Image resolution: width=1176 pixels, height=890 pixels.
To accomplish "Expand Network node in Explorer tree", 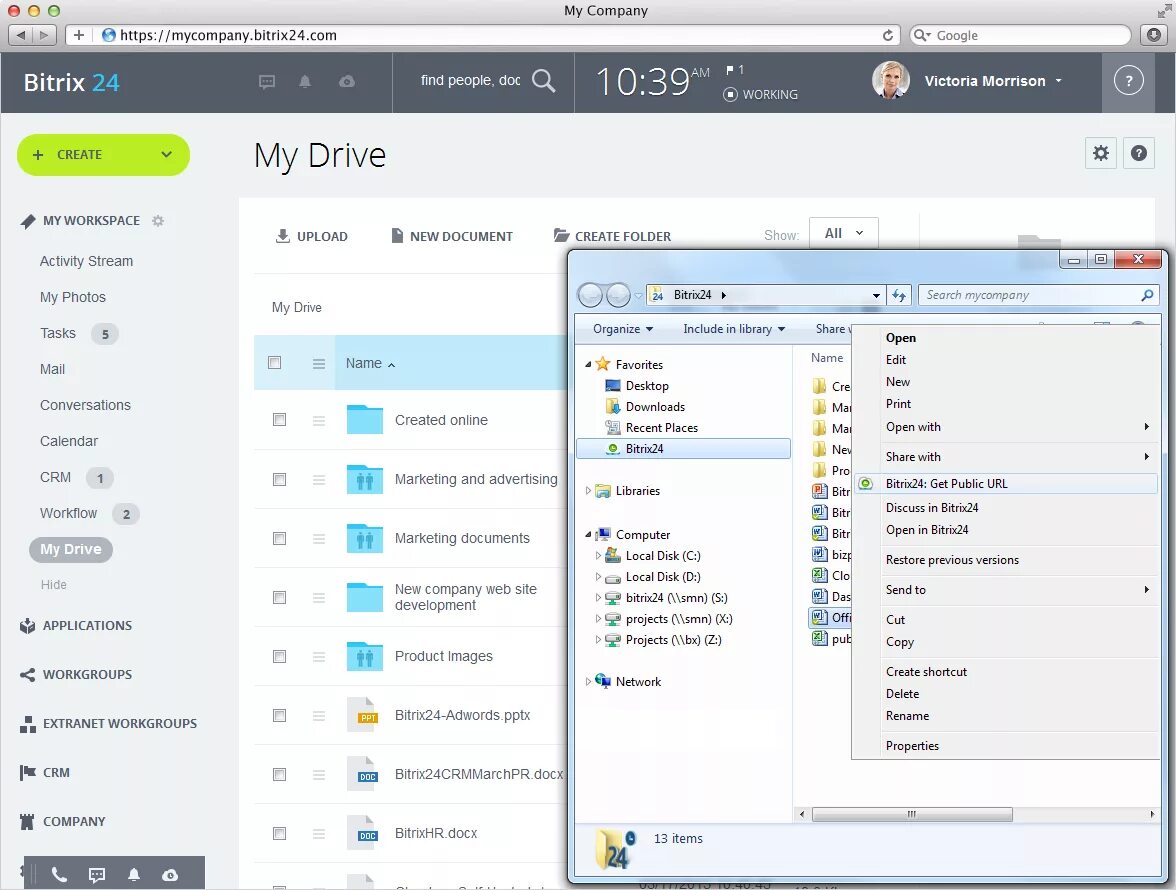I will click(588, 682).
